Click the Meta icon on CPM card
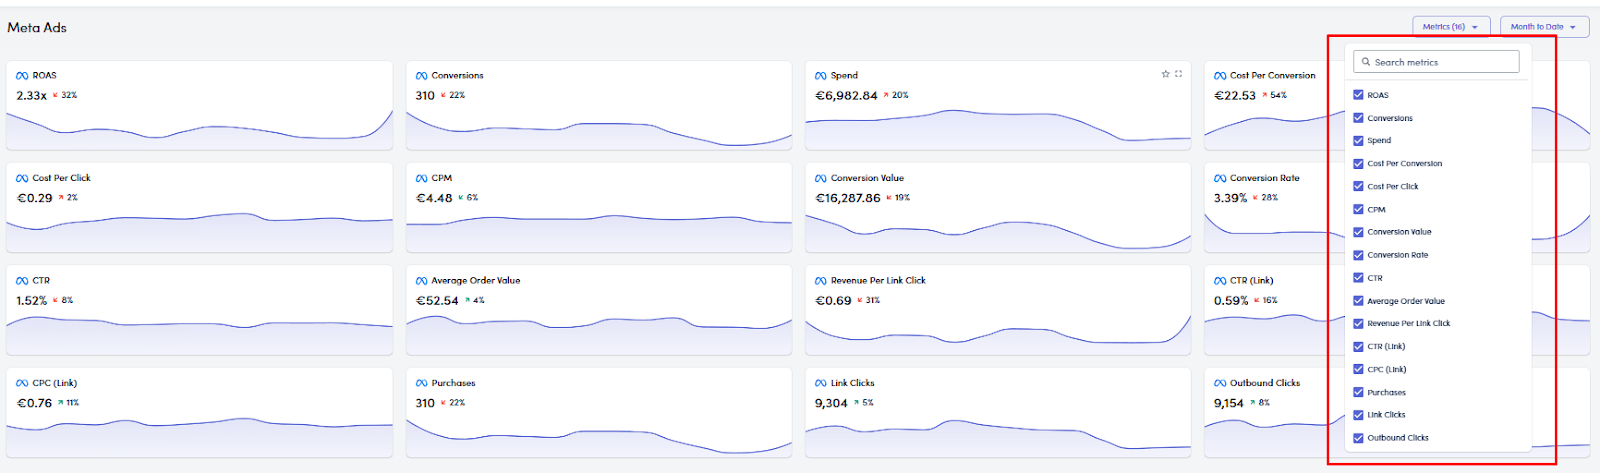This screenshot has width=1600, height=473. [421, 178]
